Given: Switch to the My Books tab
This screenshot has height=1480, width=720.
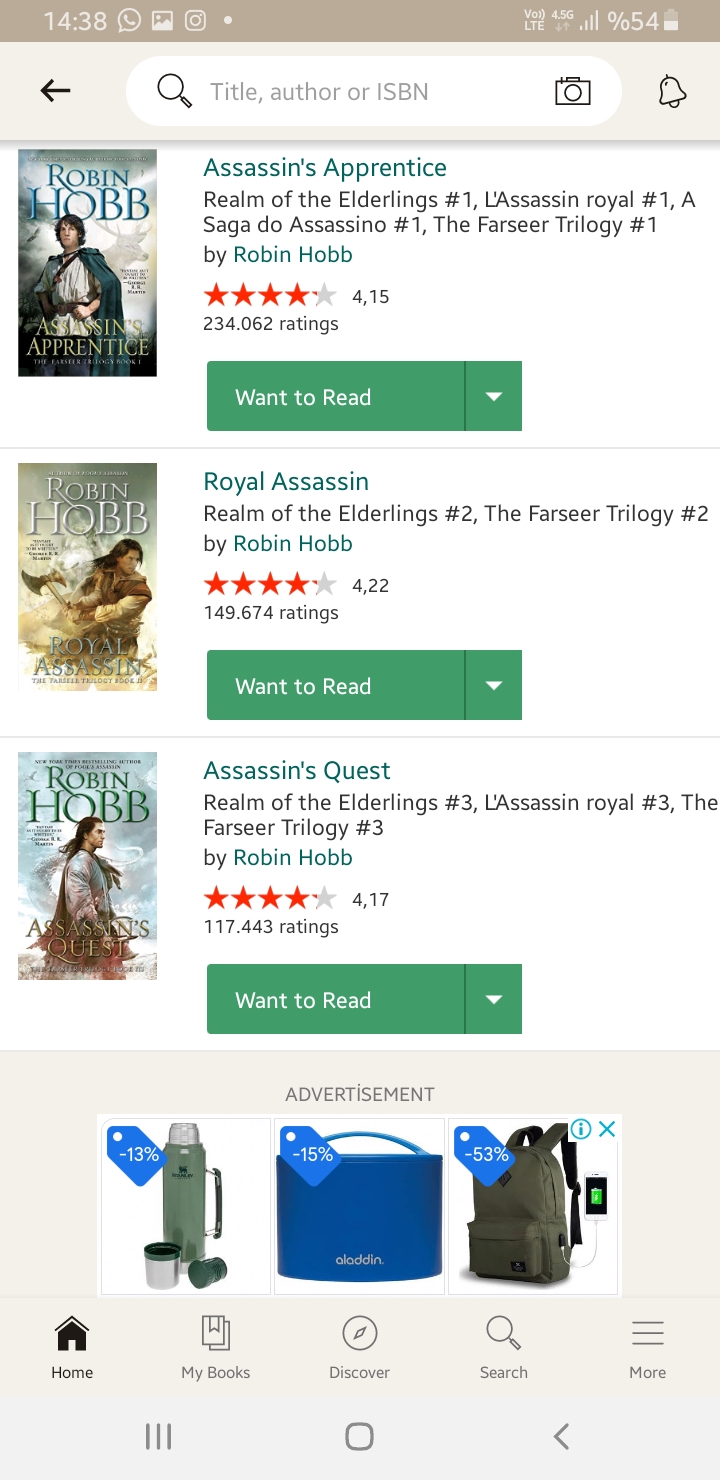Looking at the screenshot, I should 216,1347.
